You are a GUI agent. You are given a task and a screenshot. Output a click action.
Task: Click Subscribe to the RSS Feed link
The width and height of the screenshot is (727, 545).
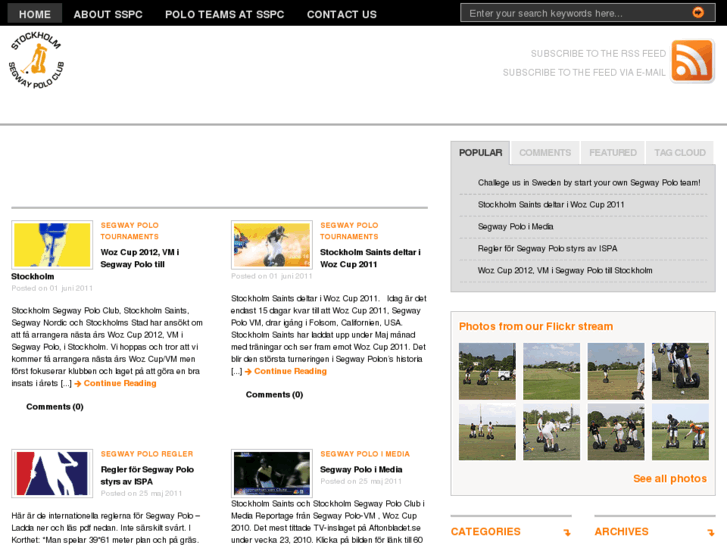click(598, 54)
